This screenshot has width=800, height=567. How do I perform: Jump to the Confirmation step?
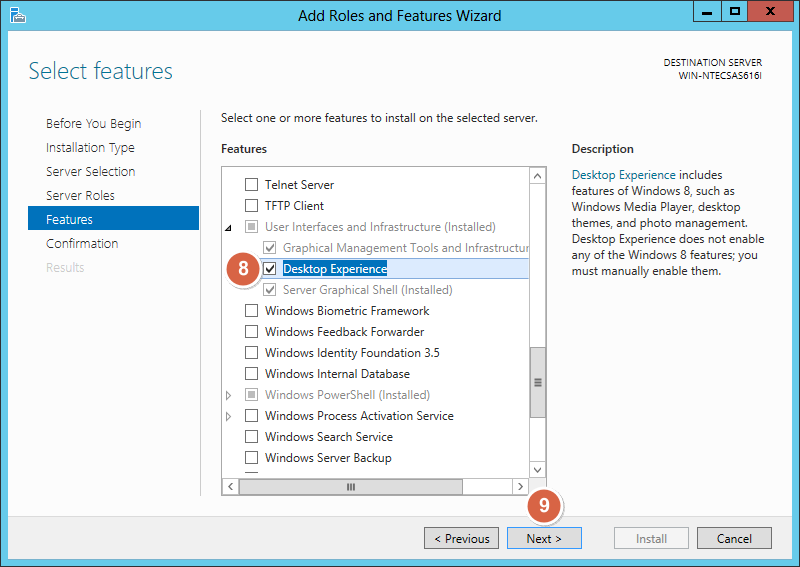coord(82,243)
